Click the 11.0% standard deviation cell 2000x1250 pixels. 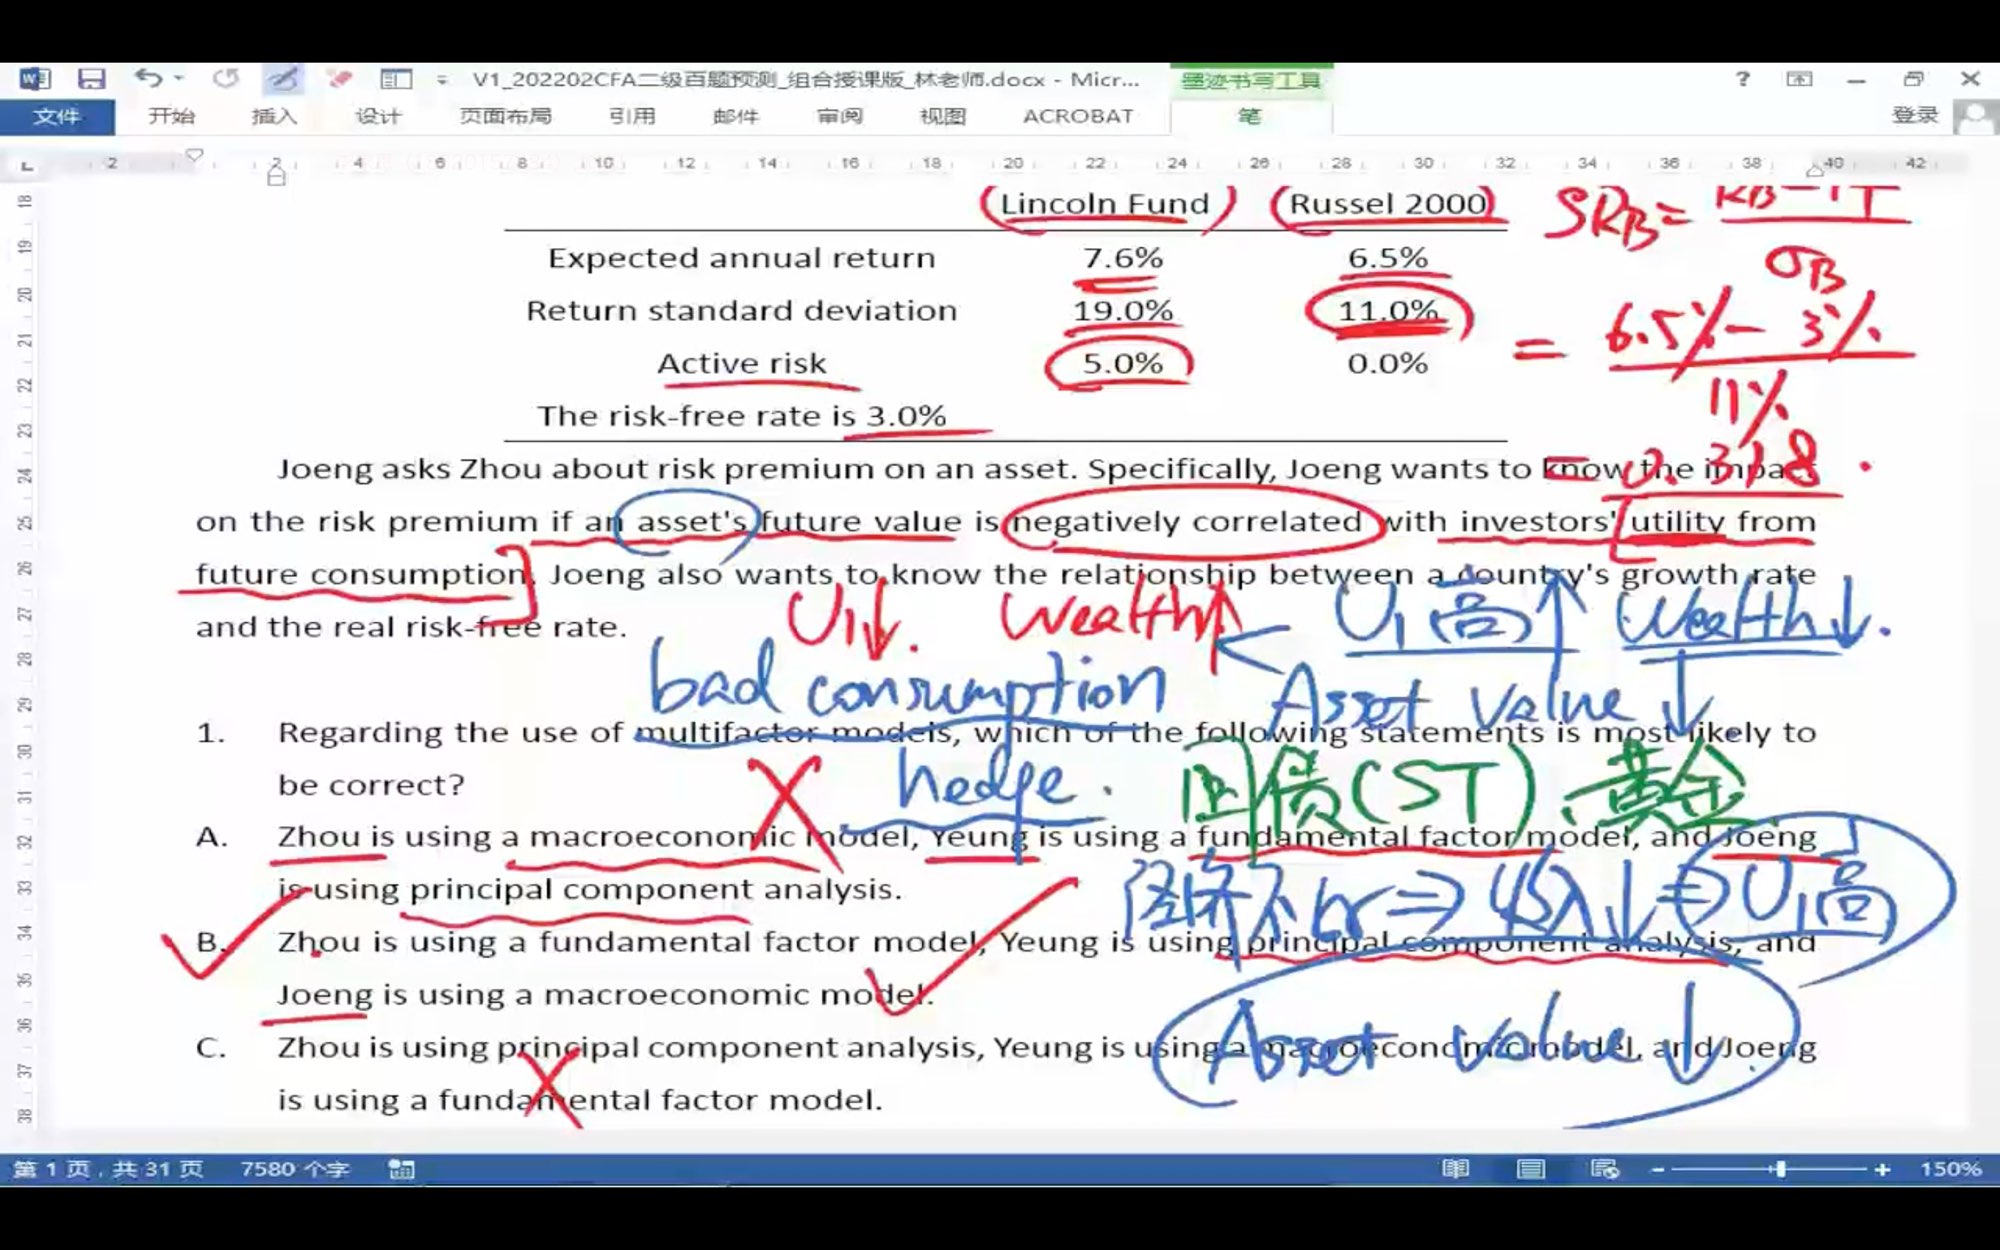coord(1388,311)
